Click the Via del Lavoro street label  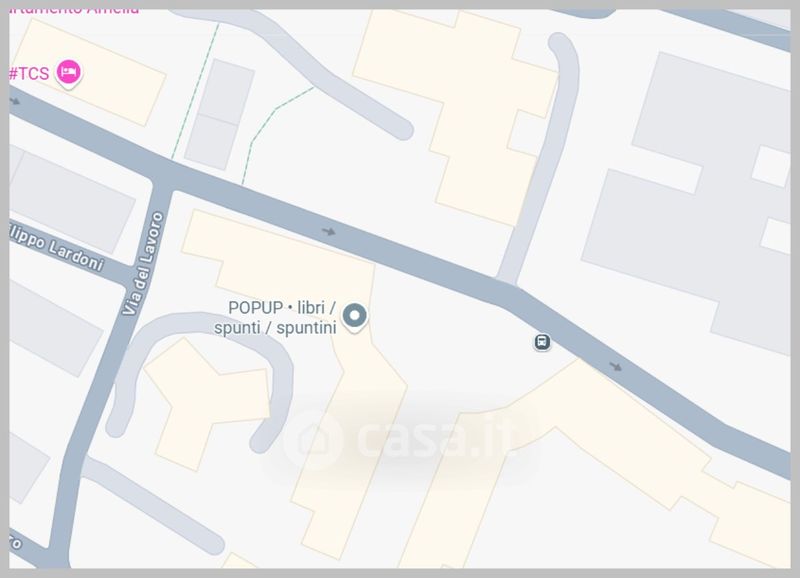coord(143,263)
